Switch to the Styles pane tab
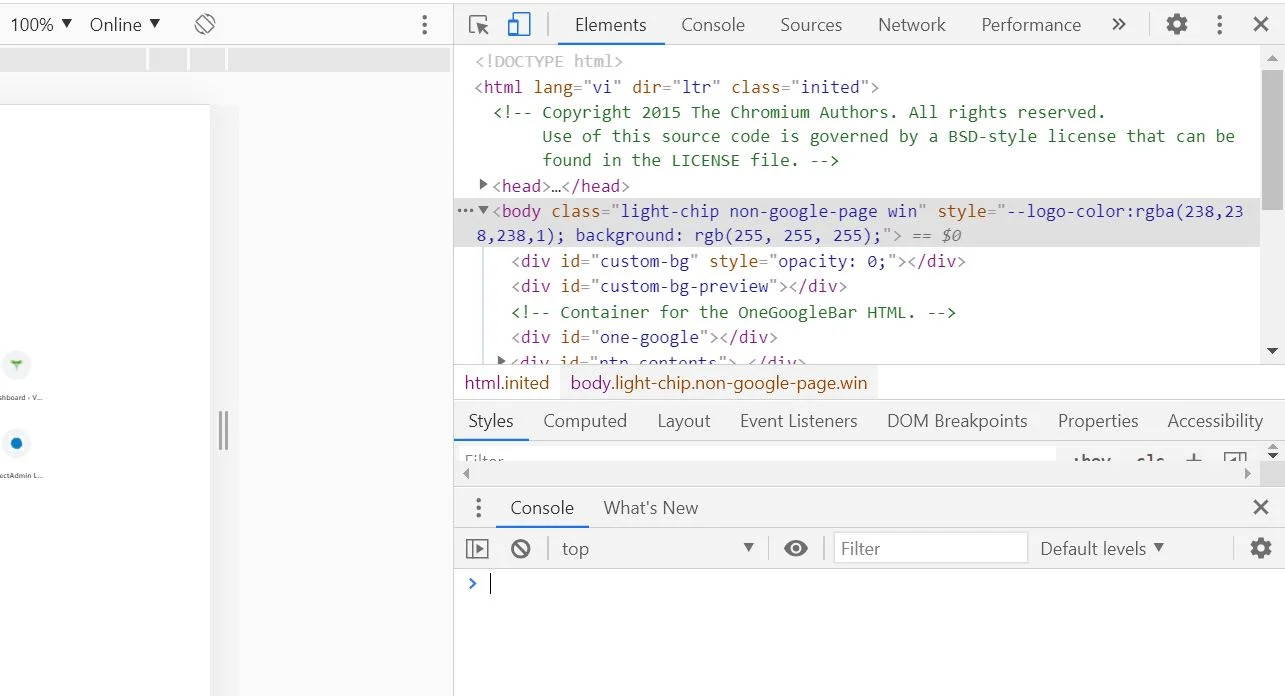Screen dimensions: 1285x696 [491, 421]
